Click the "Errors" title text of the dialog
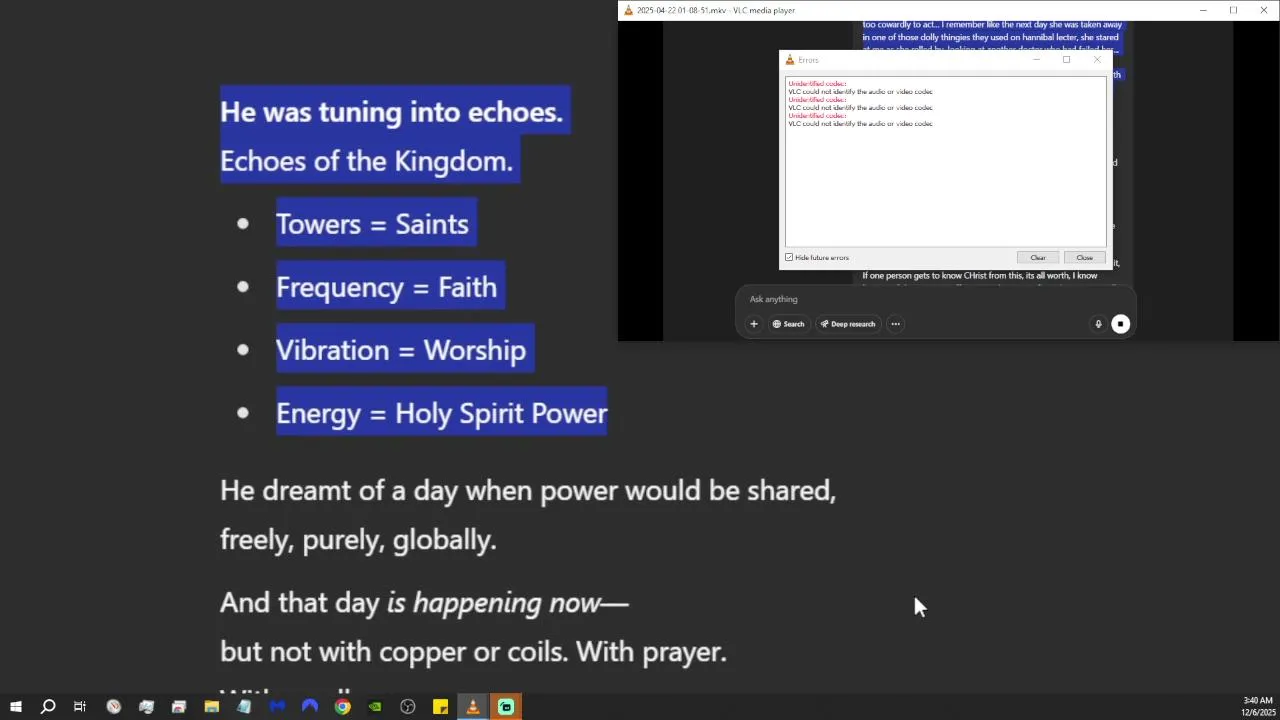Viewport: 1280px width, 720px height. 808,60
